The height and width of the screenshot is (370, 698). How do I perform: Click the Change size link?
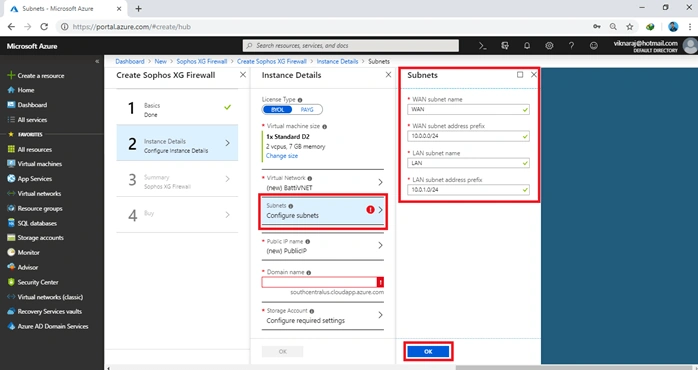click(282, 156)
